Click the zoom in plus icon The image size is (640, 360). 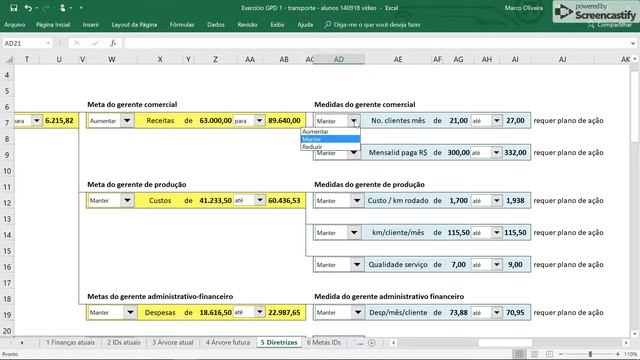pyautogui.click(x=618, y=354)
